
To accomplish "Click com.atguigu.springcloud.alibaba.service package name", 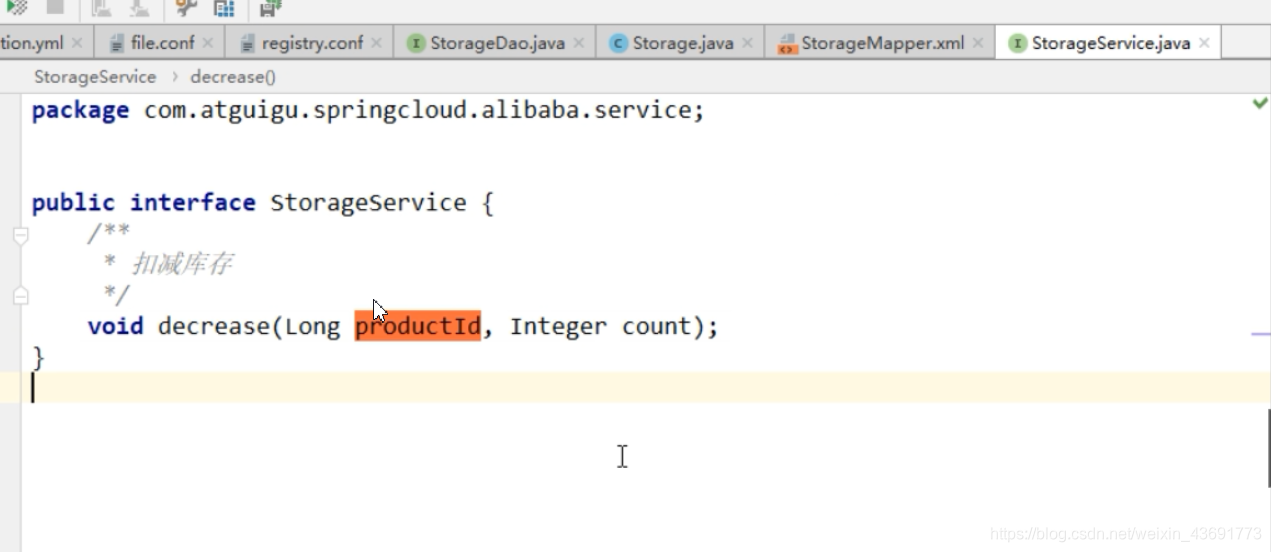I will (418, 110).
